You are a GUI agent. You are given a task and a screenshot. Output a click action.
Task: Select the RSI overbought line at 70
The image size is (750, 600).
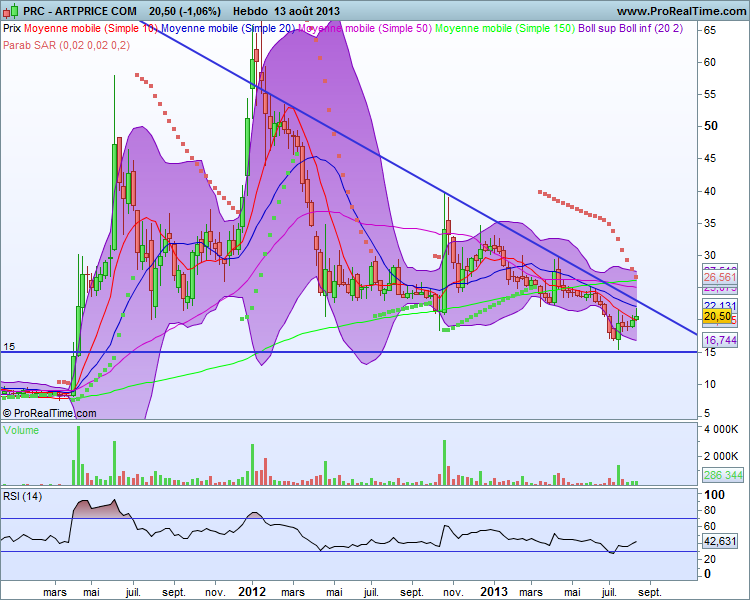[x=348, y=518]
